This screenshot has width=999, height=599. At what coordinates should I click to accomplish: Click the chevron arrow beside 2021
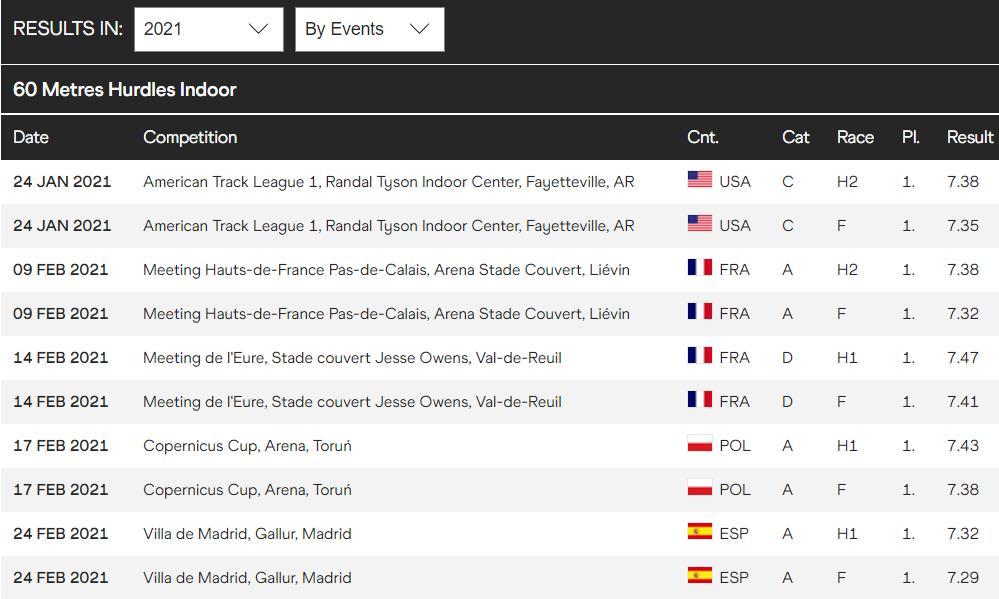258,29
